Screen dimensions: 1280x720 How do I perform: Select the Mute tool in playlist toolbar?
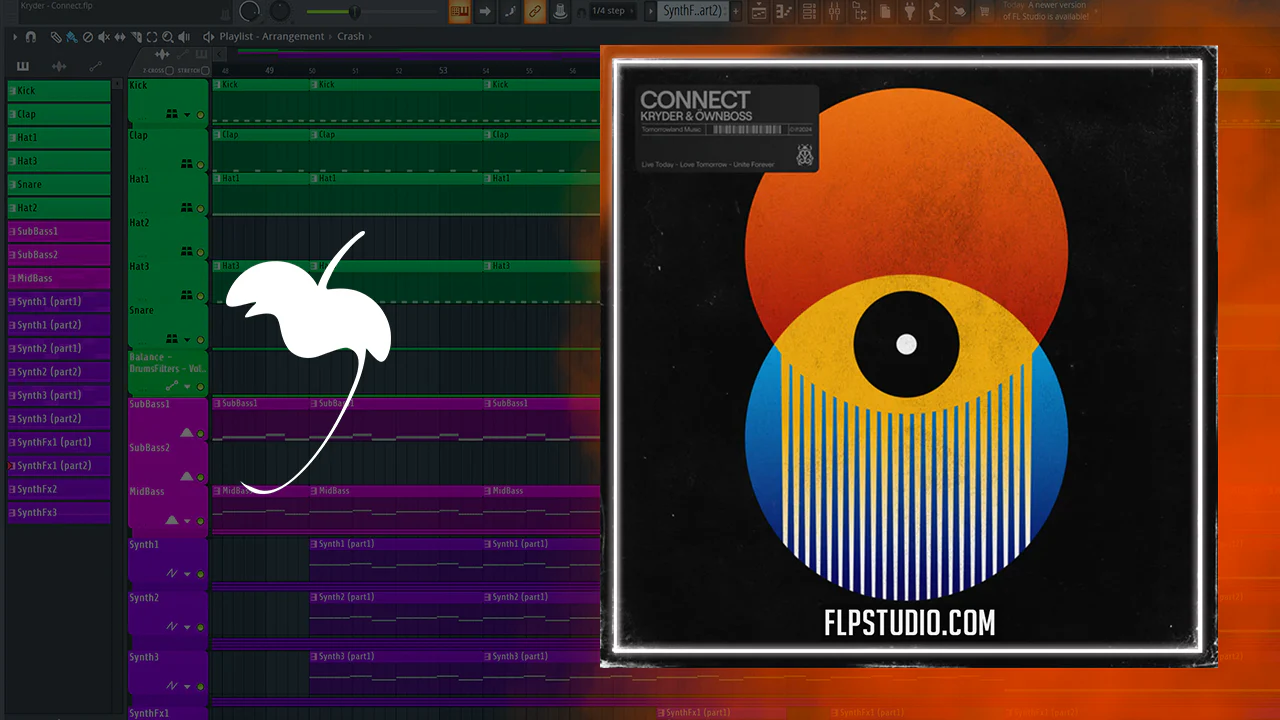tap(104, 37)
